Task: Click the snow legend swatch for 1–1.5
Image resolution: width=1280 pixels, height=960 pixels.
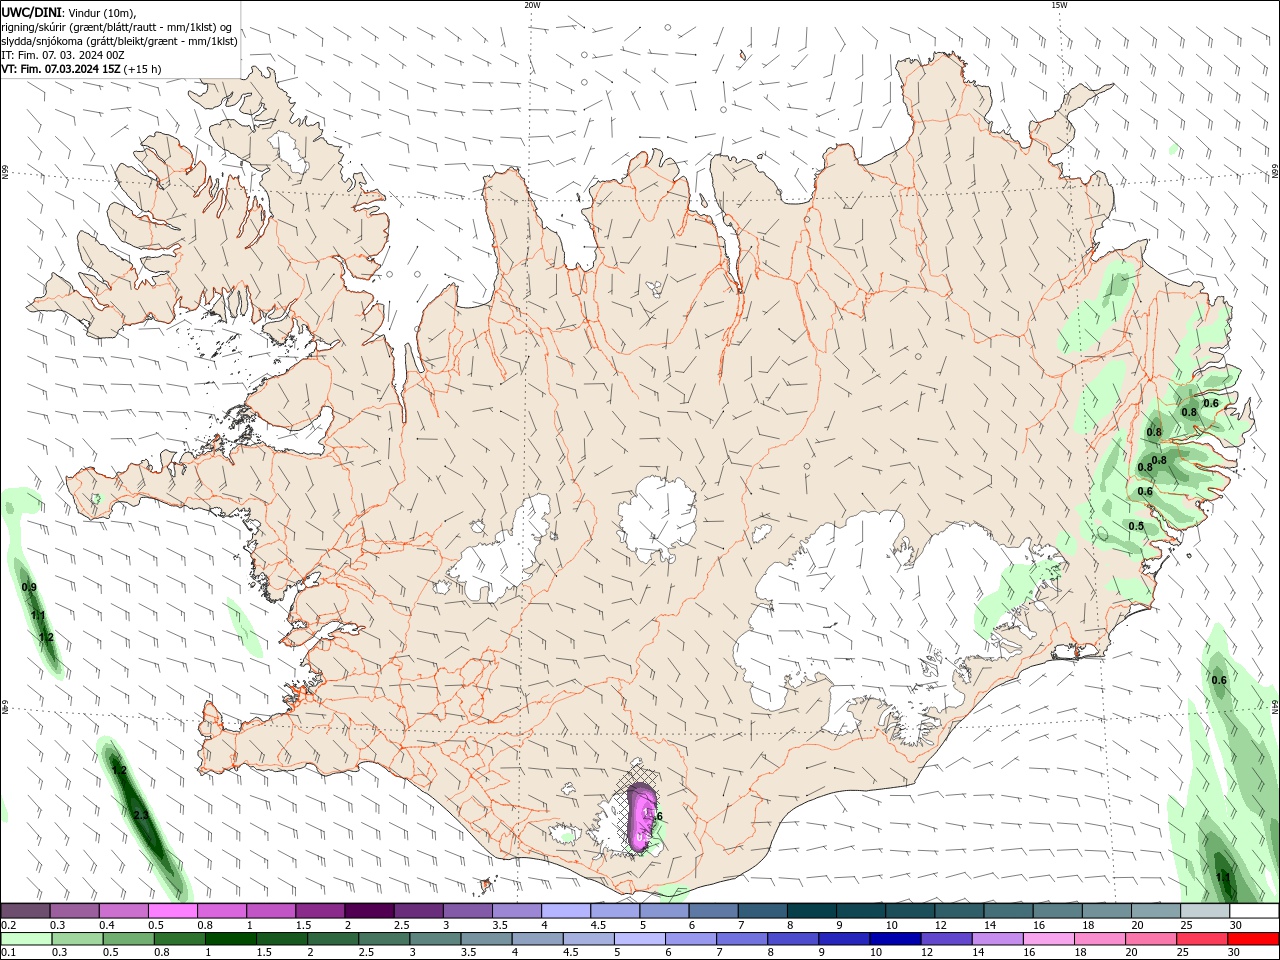Action: pyautogui.click(x=270, y=910)
